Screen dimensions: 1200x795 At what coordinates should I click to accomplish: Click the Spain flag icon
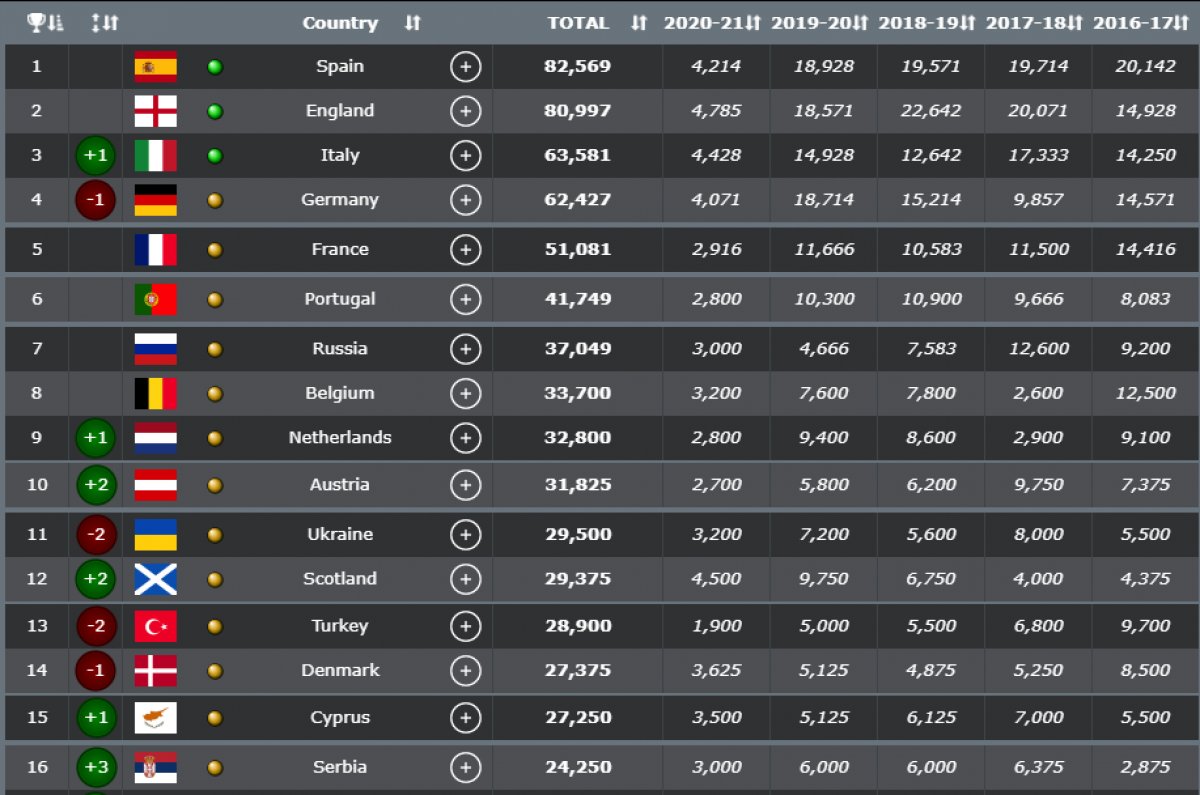[x=155, y=67]
